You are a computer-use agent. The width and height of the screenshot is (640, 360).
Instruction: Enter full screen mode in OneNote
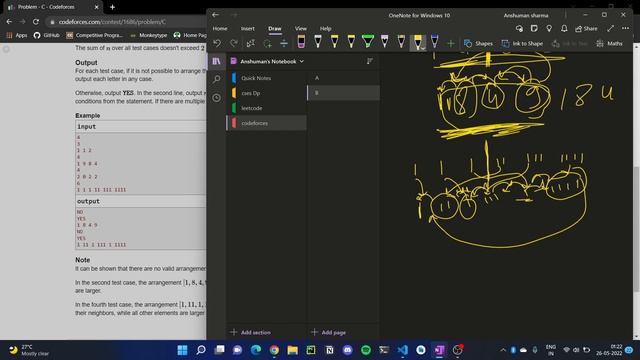click(x=610, y=28)
